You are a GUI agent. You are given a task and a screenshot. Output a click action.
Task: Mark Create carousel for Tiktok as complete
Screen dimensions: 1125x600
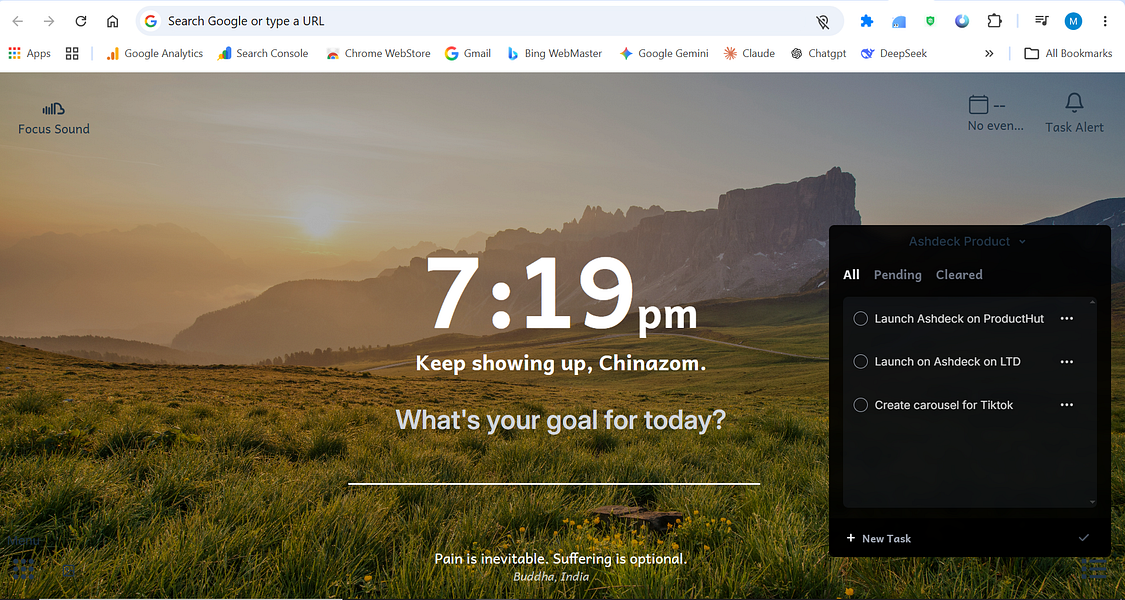point(860,405)
